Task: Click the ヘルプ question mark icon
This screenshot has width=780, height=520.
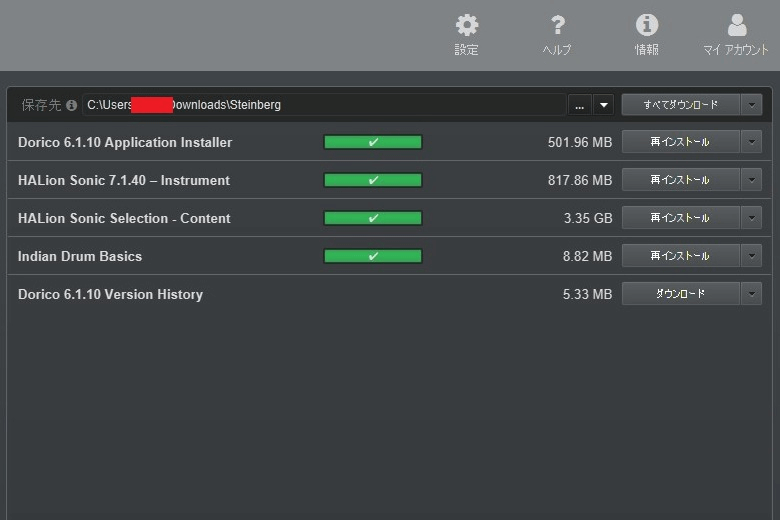Action: click(557, 27)
